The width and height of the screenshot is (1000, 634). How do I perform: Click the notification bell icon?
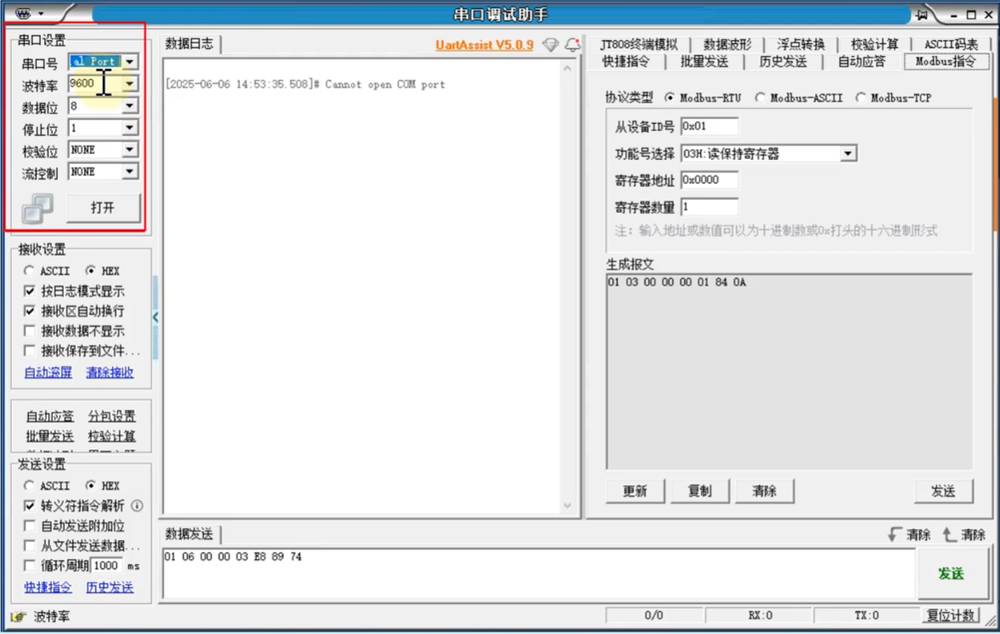[x=572, y=45]
